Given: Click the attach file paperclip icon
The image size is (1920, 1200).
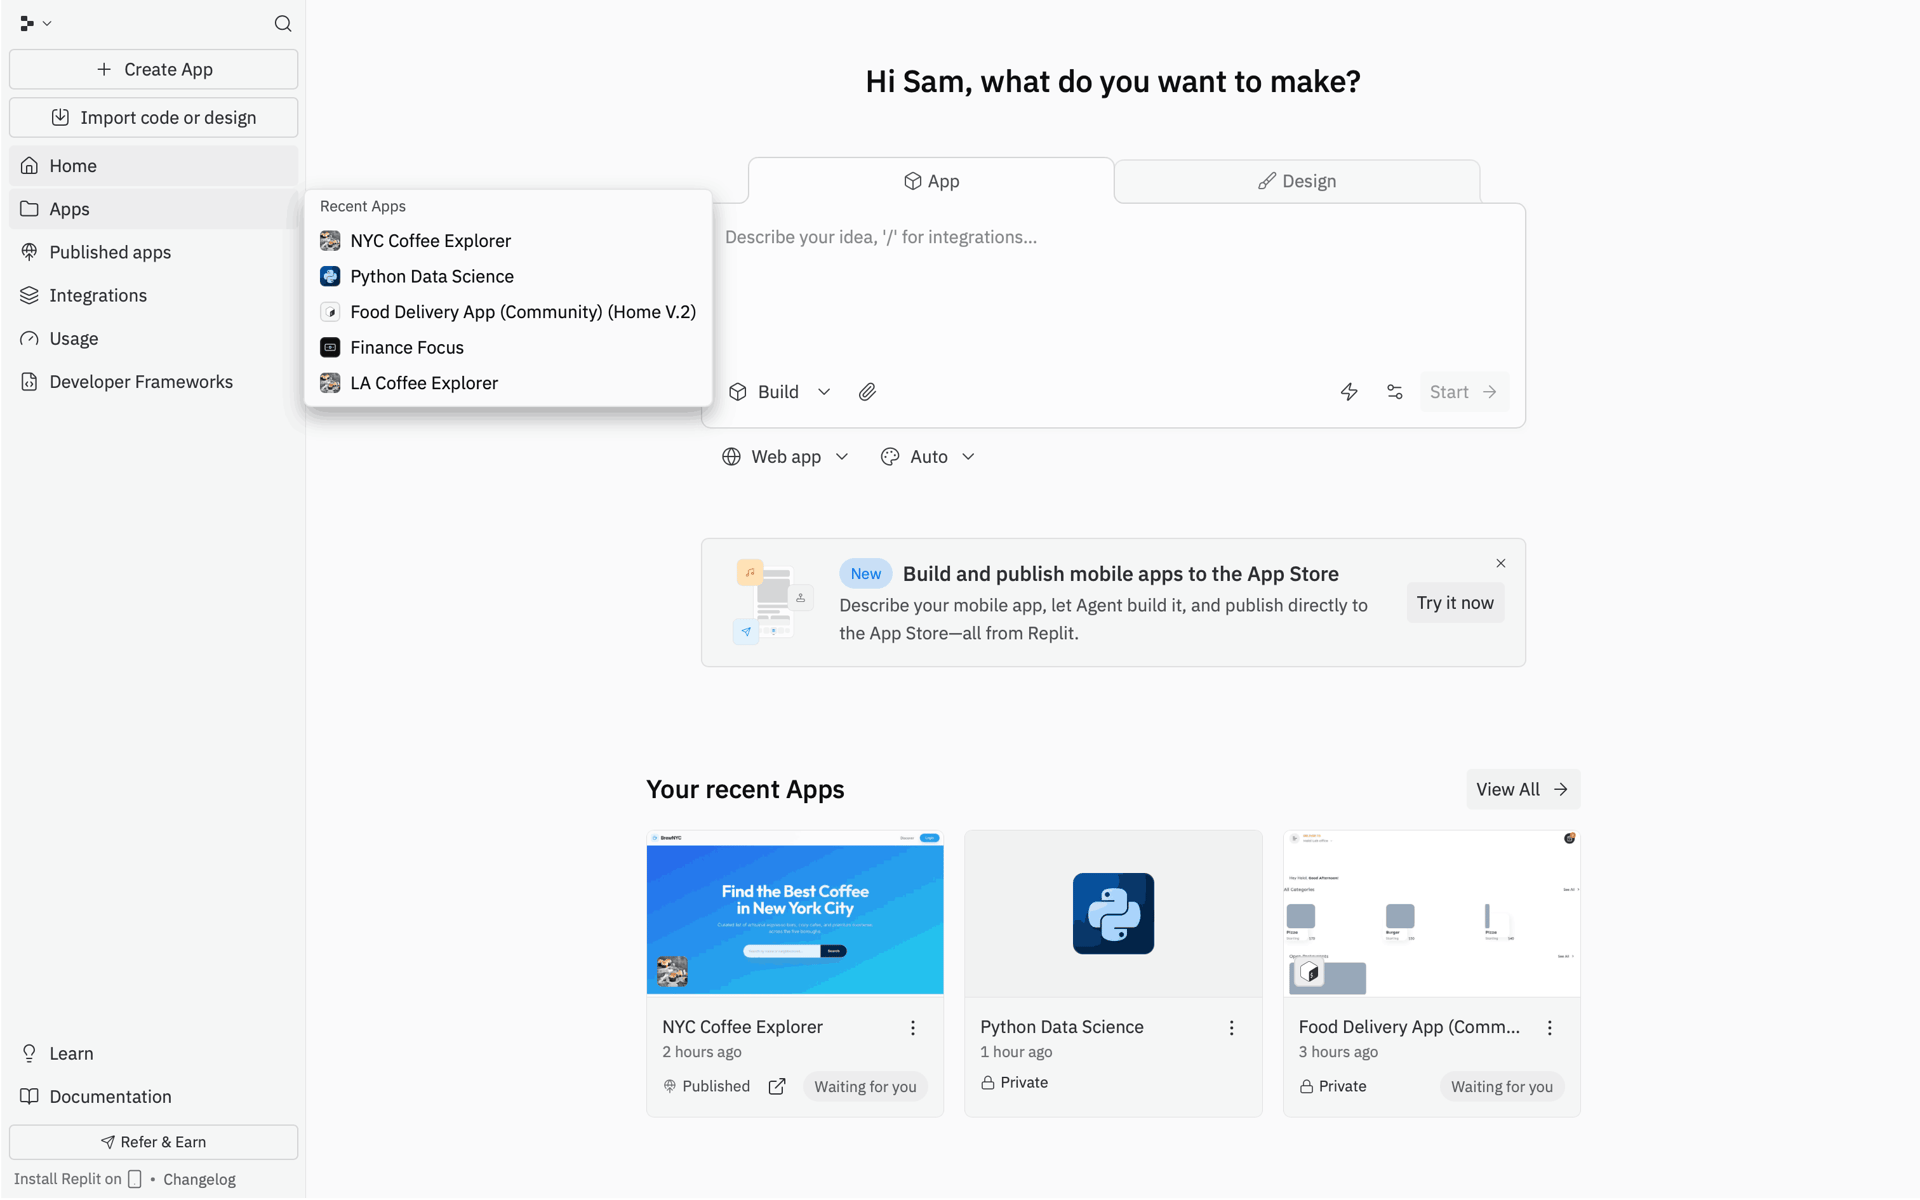Looking at the screenshot, I should pos(867,392).
